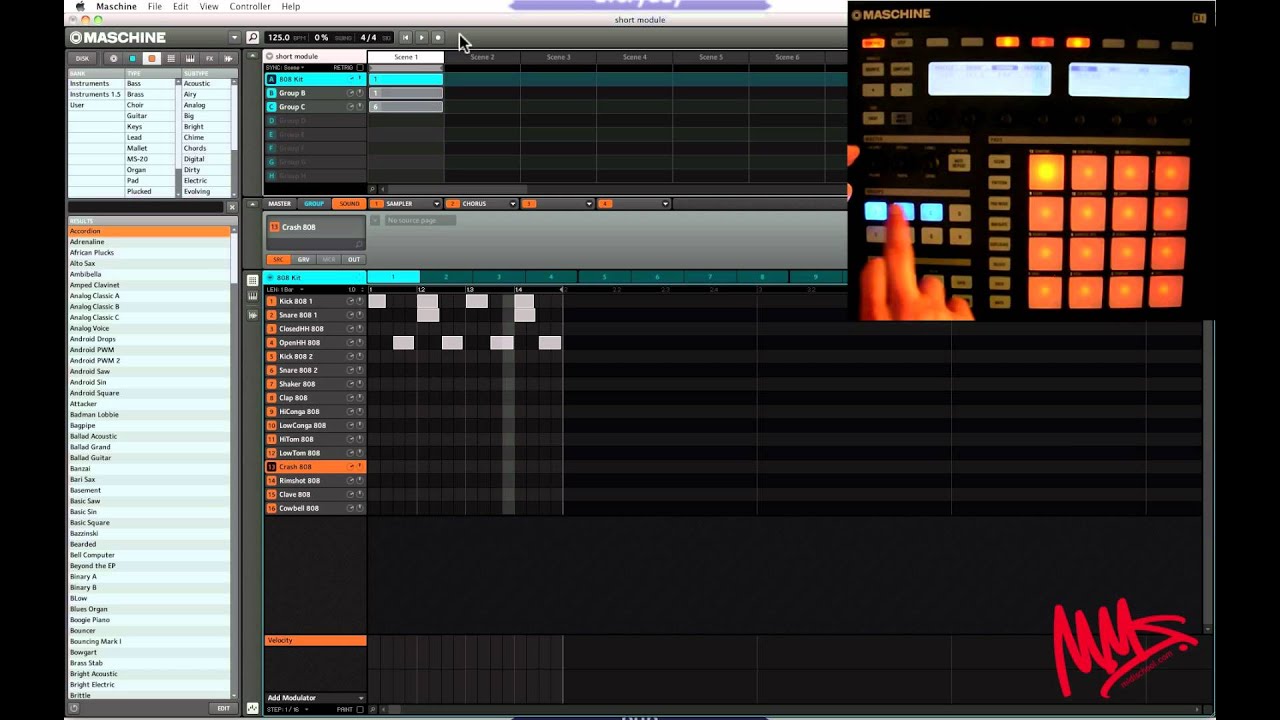
Task: Select the Scene 2 tab
Action: coord(482,57)
